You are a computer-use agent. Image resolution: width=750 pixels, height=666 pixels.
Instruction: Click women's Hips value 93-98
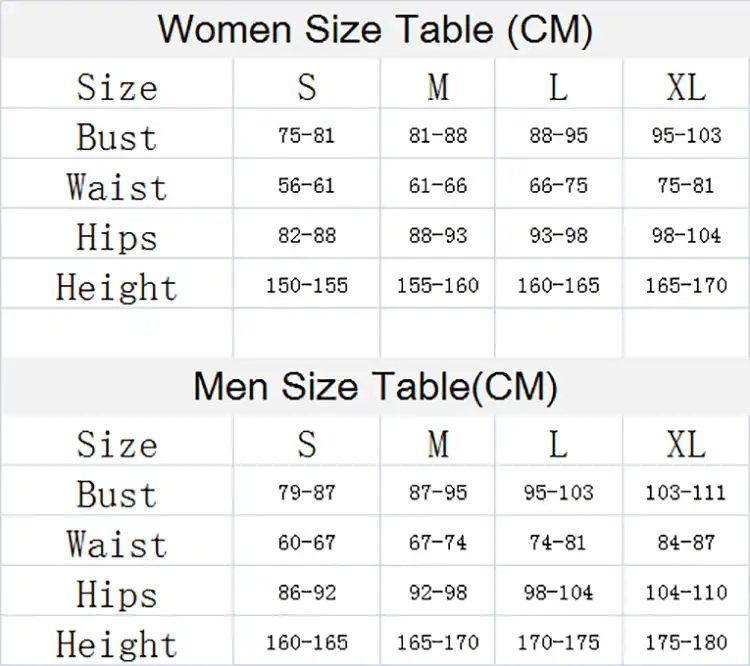tap(558, 235)
